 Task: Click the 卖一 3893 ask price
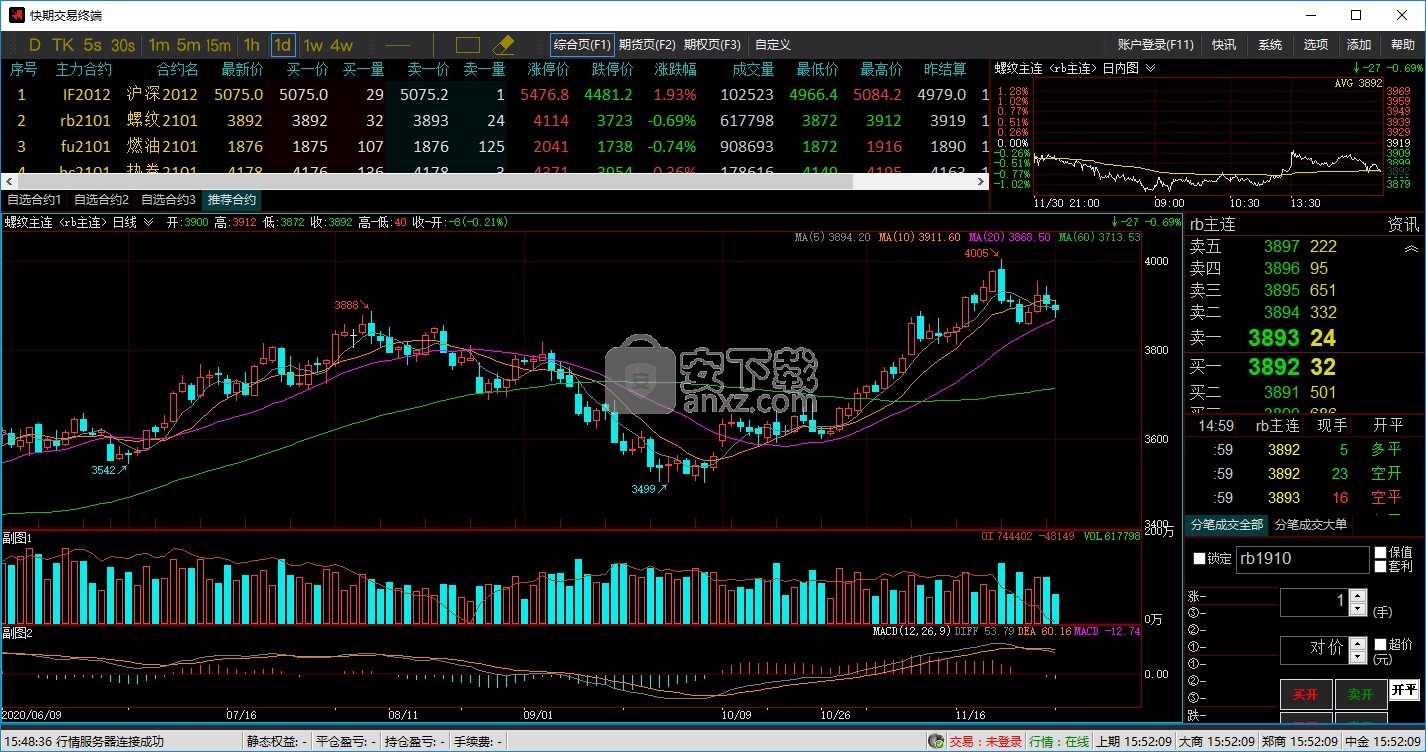(x=1274, y=338)
